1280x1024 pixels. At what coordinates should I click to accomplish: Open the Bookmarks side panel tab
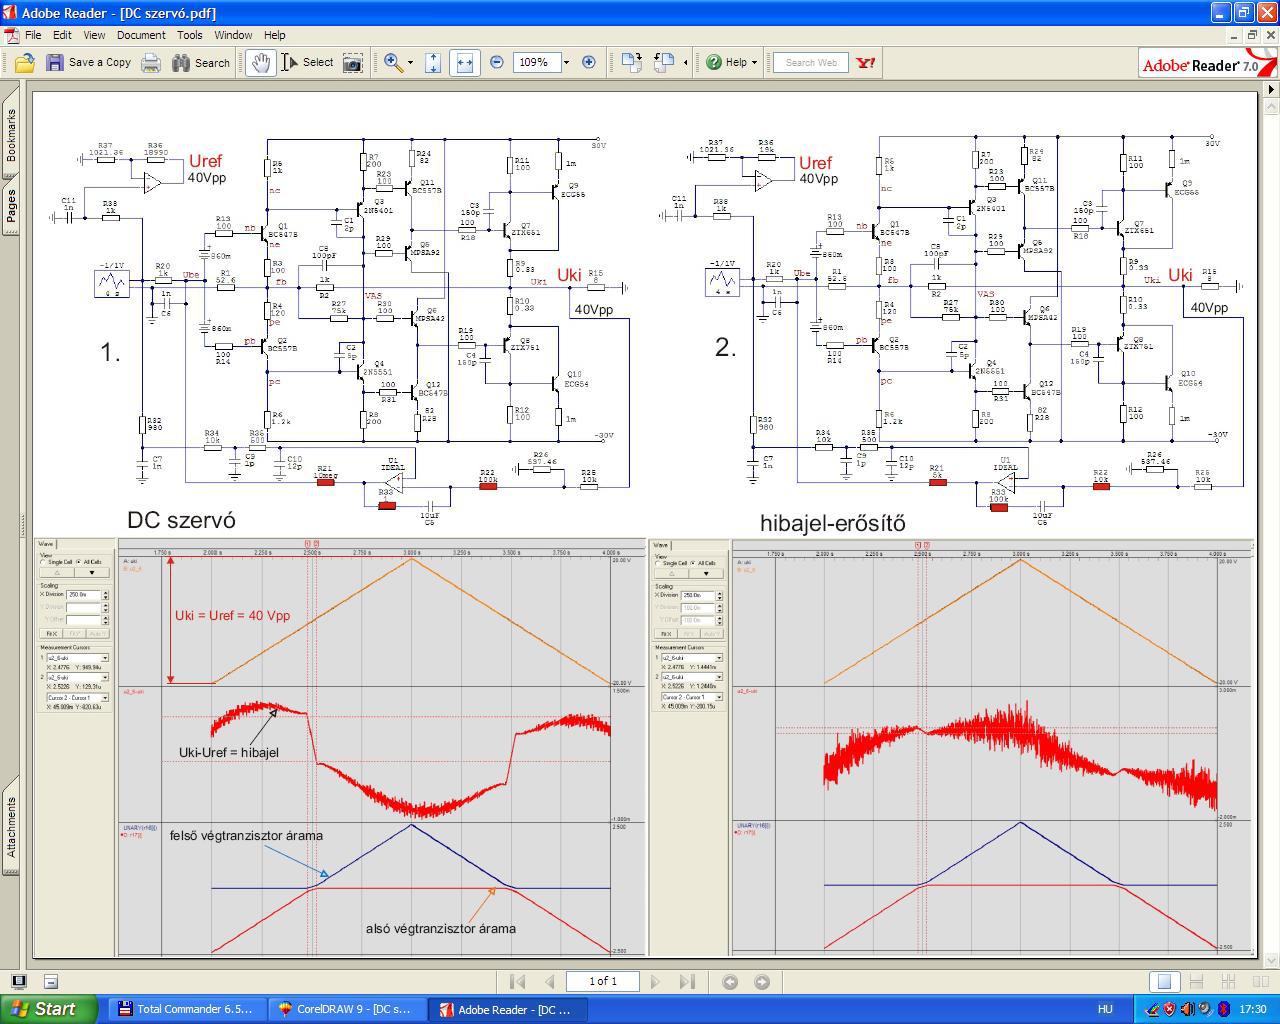[11, 135]
